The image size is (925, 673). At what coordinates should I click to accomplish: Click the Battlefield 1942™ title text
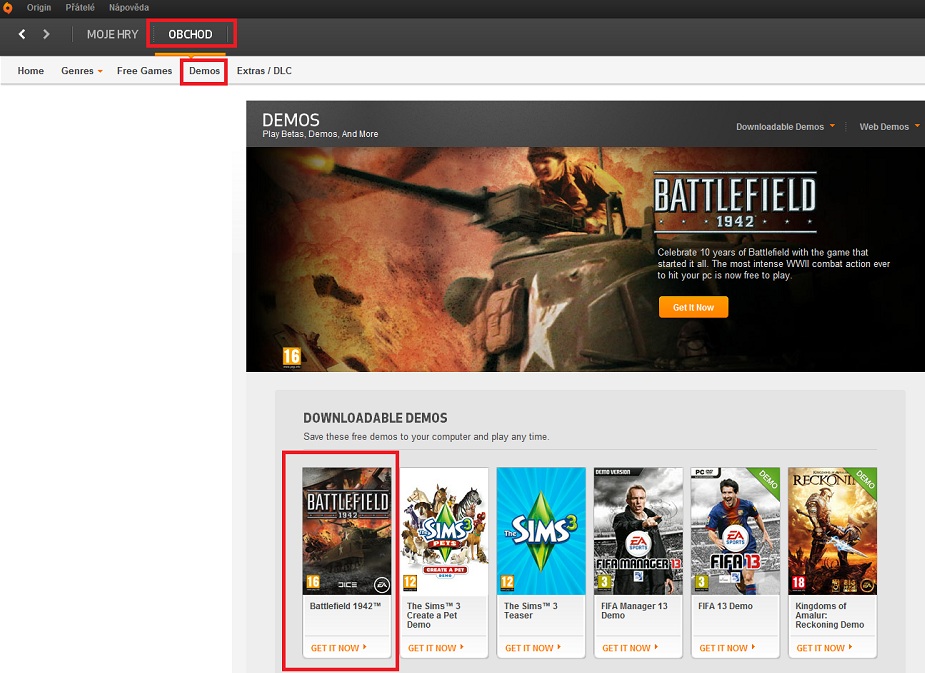[346, 606]
